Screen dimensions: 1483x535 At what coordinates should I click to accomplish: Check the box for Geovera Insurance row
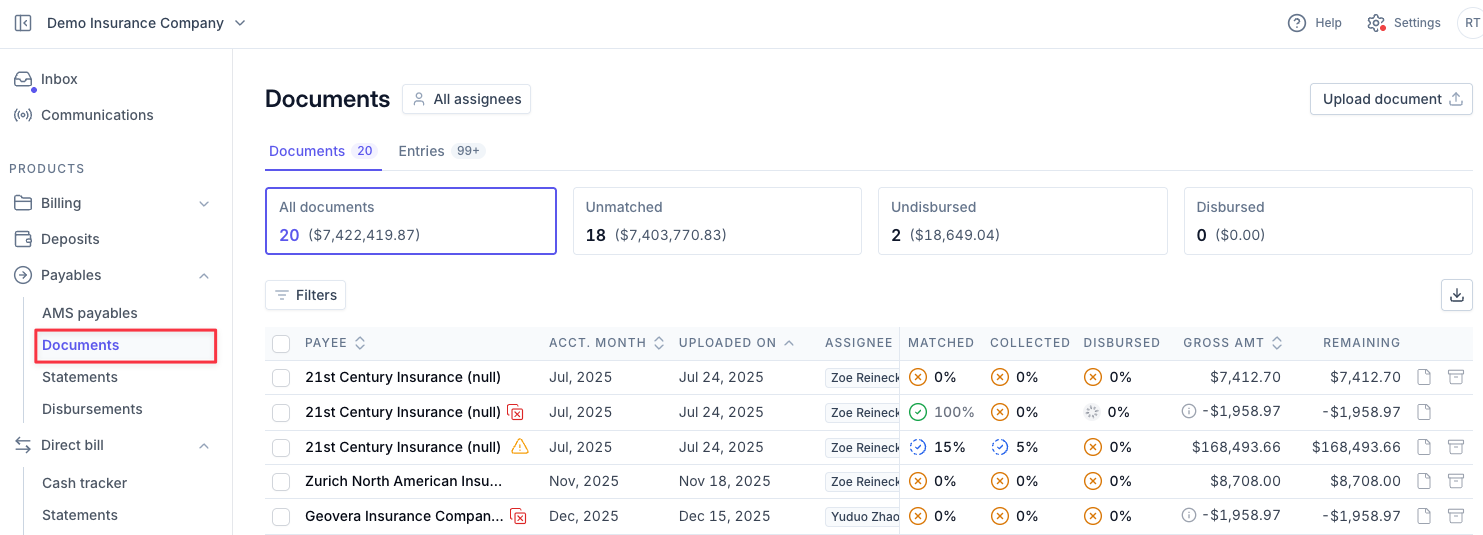[x=281, y=516]
